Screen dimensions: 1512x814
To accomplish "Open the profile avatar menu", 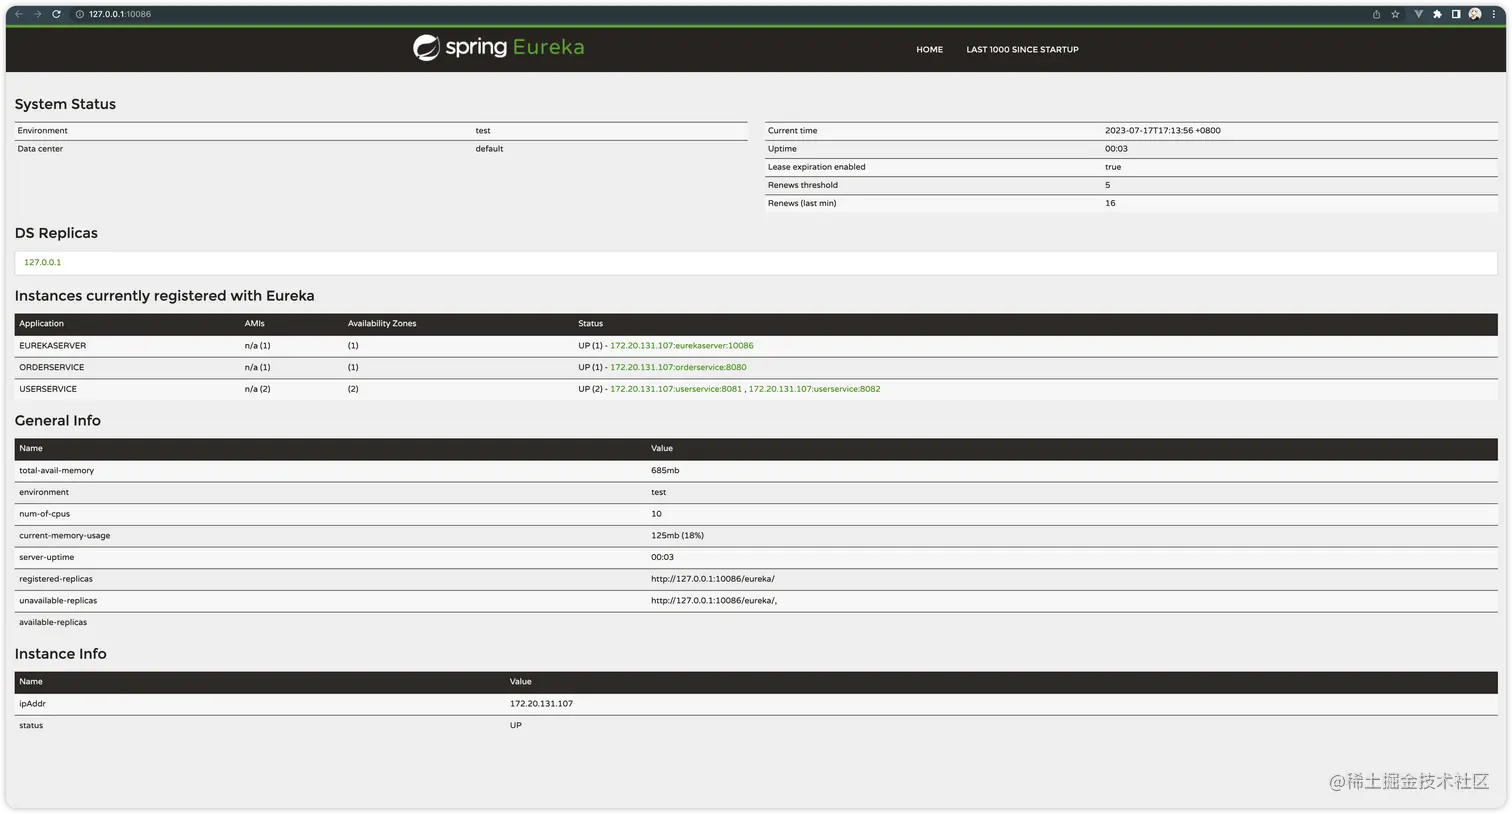I will click(x=1475, y=14).
